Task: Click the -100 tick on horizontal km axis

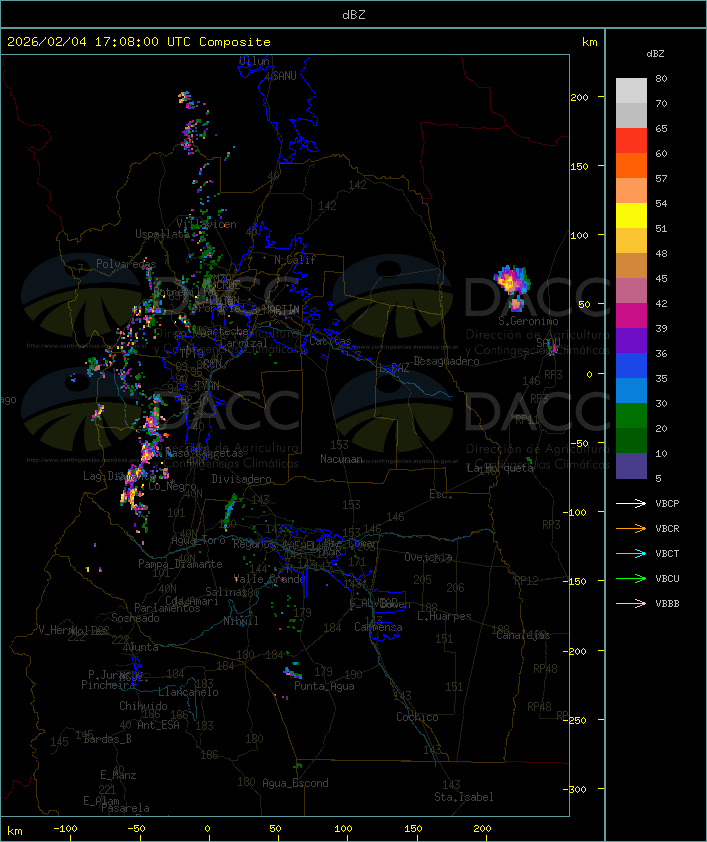Action: [65, 829]
